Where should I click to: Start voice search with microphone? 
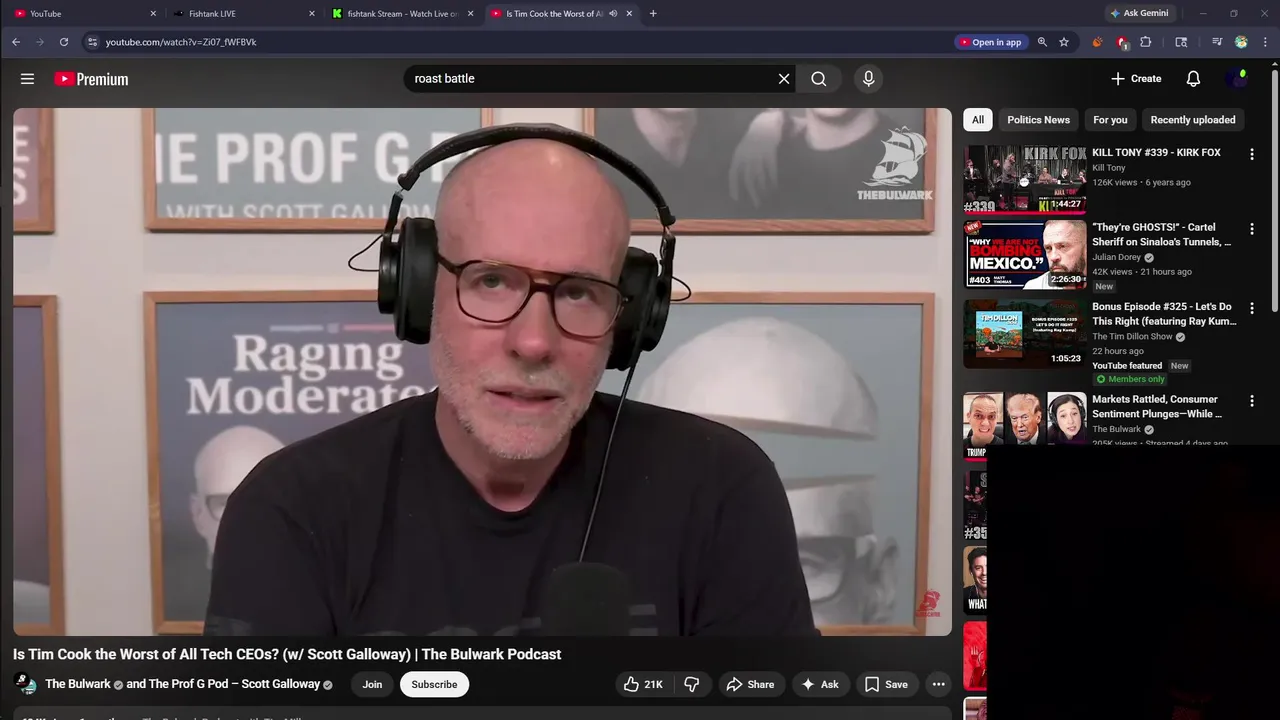(x=868, y=79)
